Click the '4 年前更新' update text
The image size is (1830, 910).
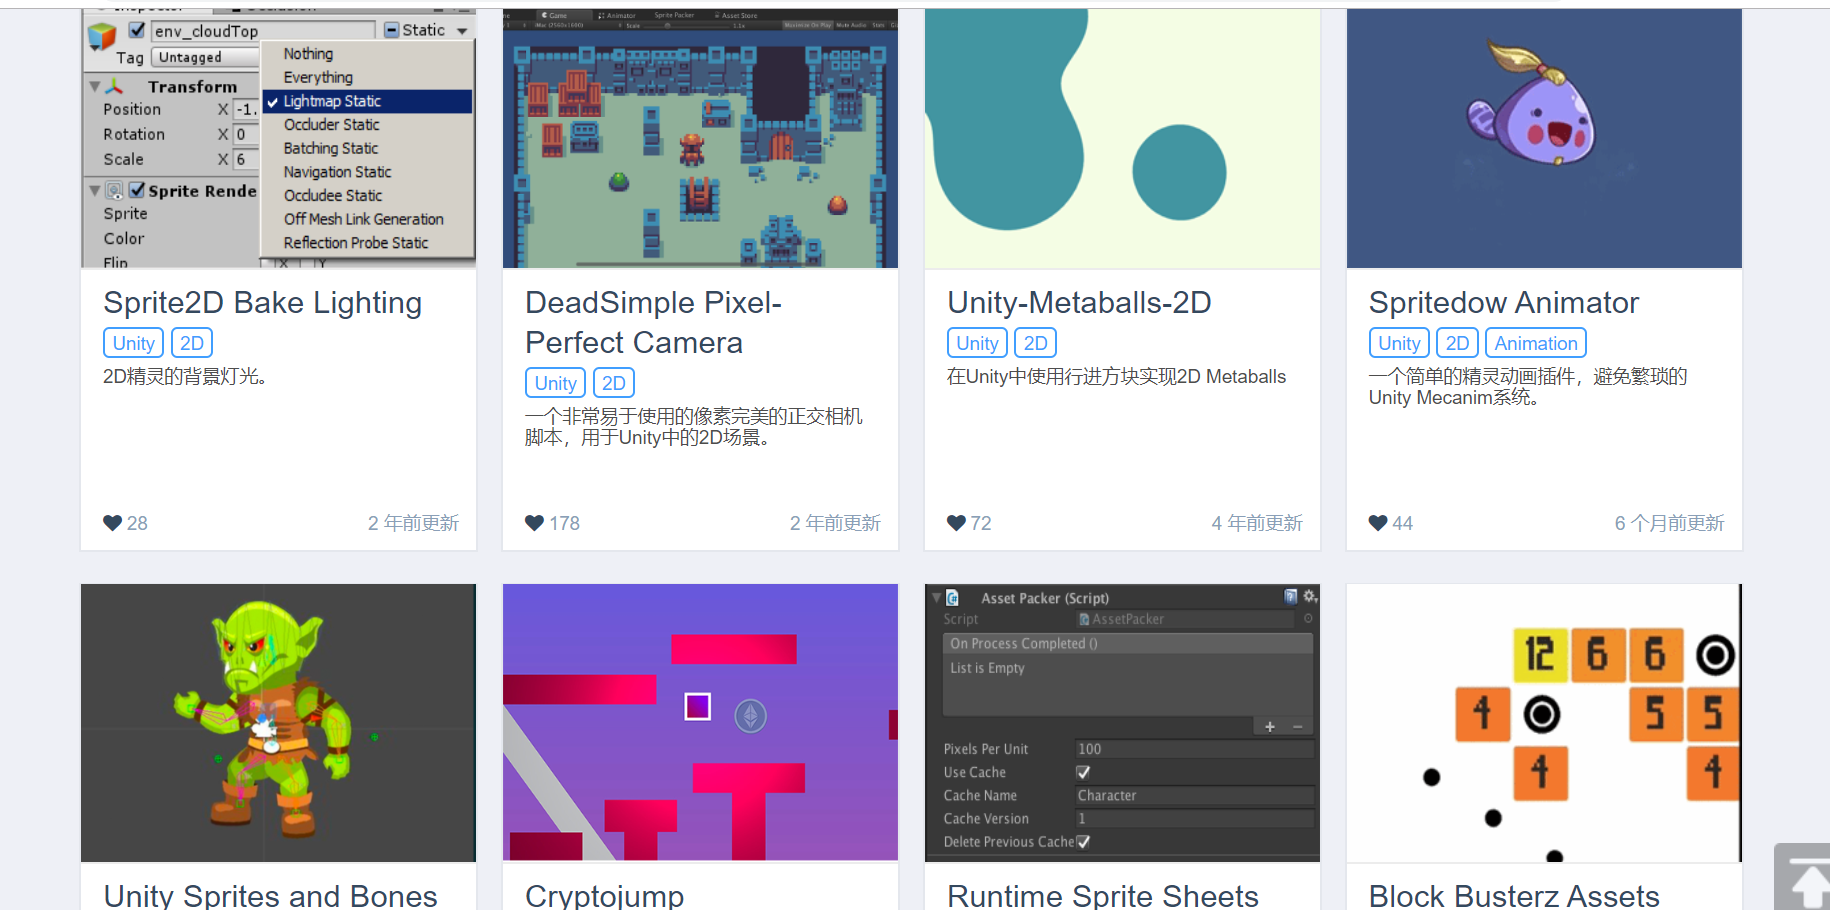pyautogui.click(x=1257, y=523)
